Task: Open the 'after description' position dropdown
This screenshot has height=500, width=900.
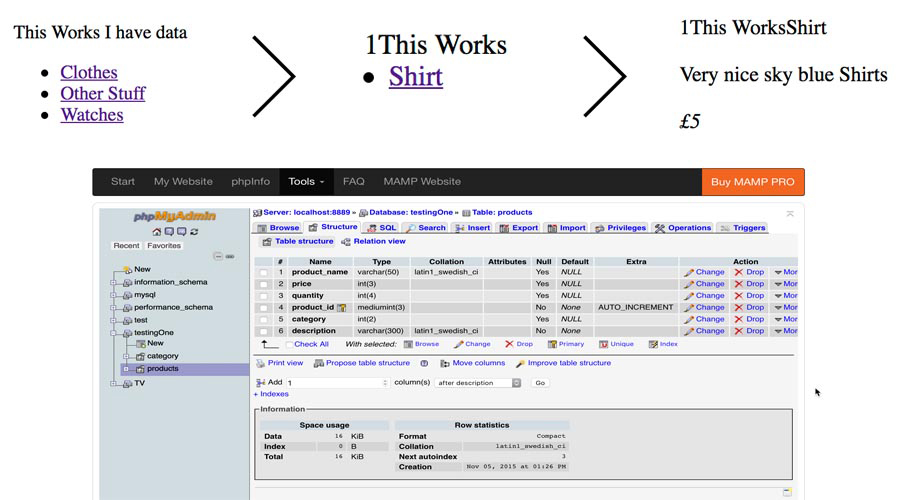Action: click(x=479, y=382)
